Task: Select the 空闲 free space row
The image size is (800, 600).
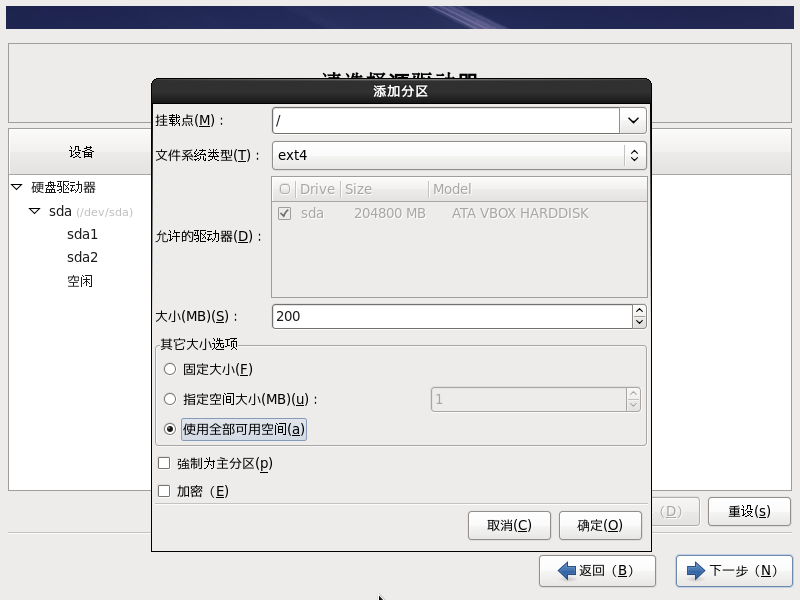Action: [80, 281]
